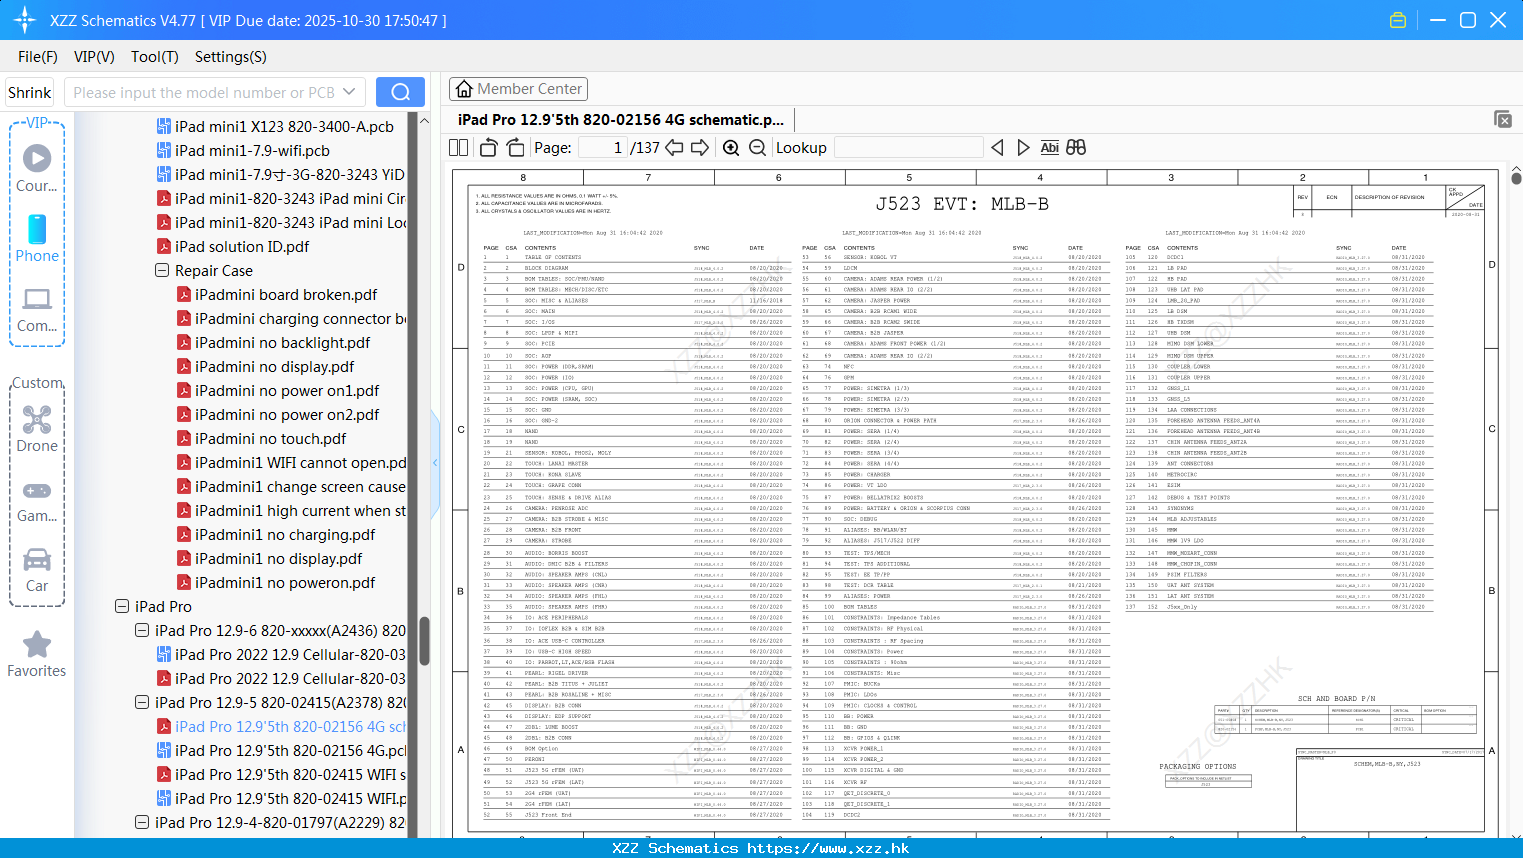Open iPadmini1 no charging.pdf
The height and width of the screenshot is (858, 1523).
tap(285, 534)
